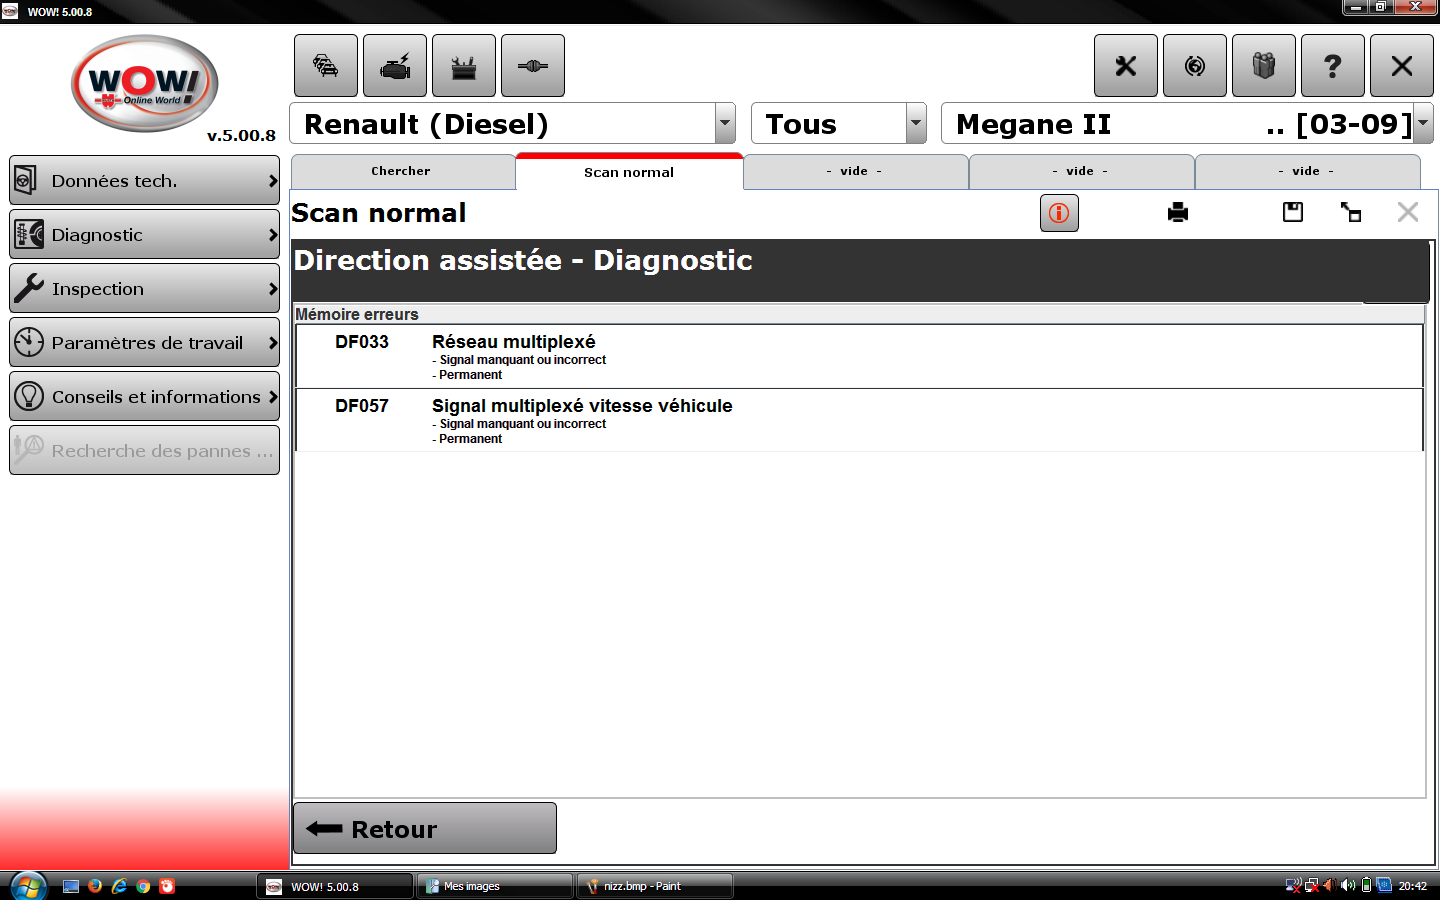This screenshot has height=900, width=1440.
Task: Expand the Diagnostic menu arrow
Action: (x=273, y=235)
